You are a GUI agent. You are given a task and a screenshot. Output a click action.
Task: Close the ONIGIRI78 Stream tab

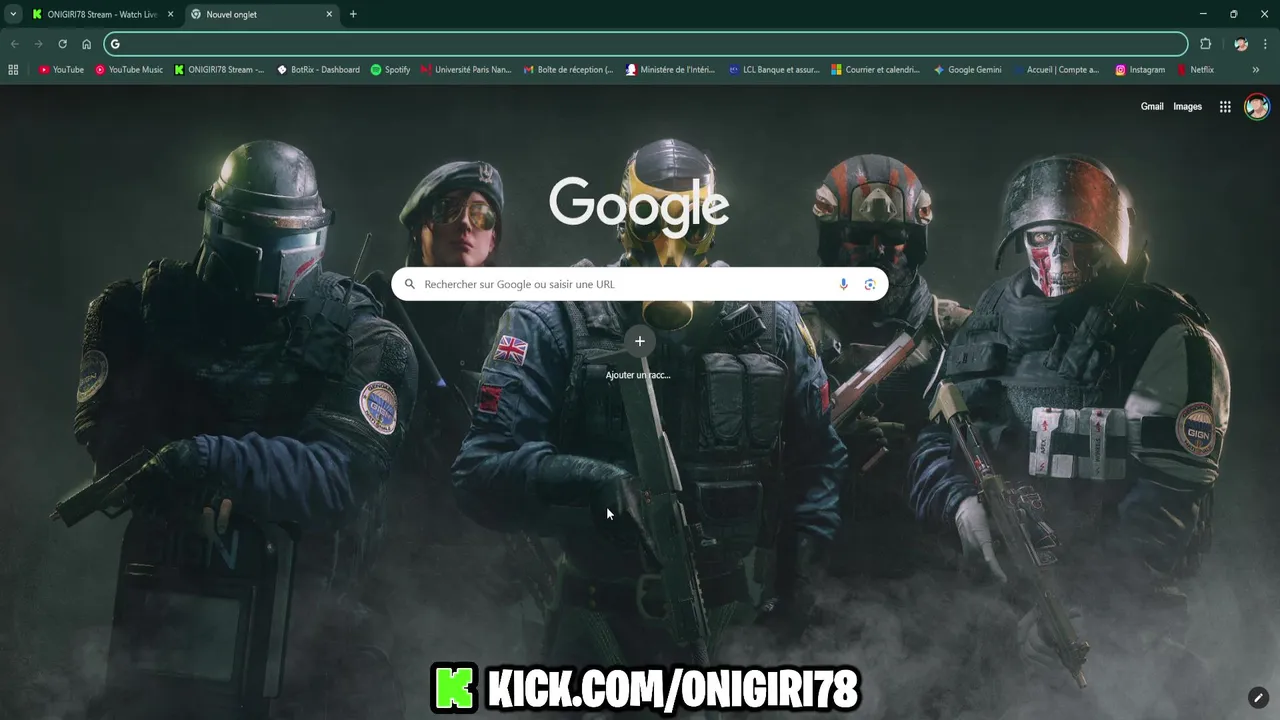coord(170,14)
